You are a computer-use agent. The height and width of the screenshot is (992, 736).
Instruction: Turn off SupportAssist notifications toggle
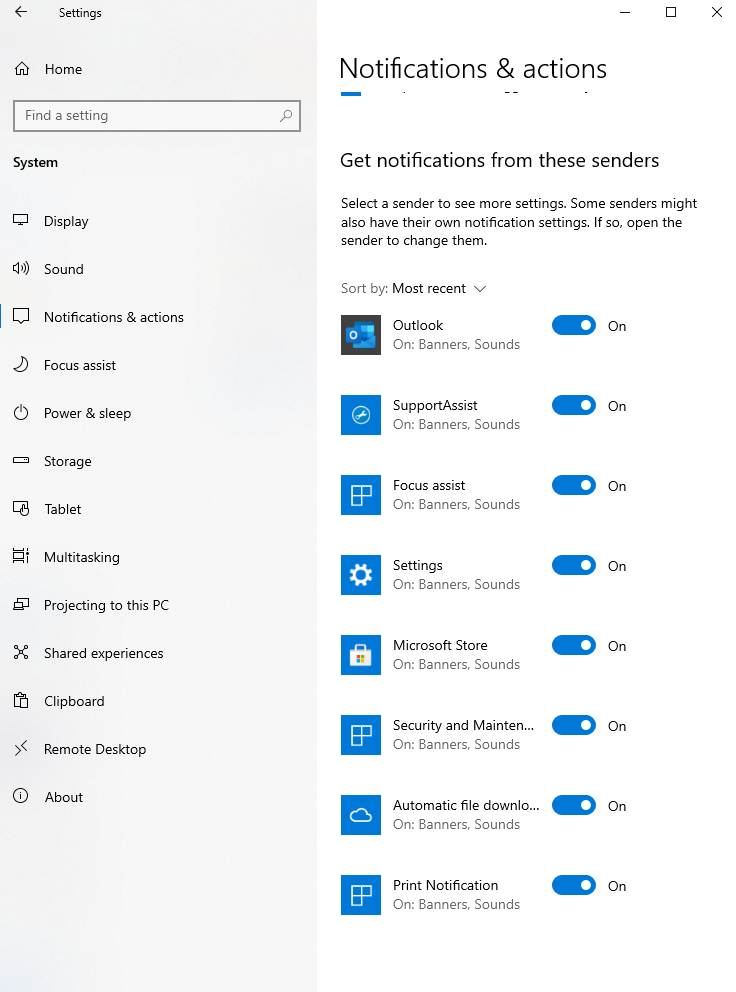[x=574, y=405]
